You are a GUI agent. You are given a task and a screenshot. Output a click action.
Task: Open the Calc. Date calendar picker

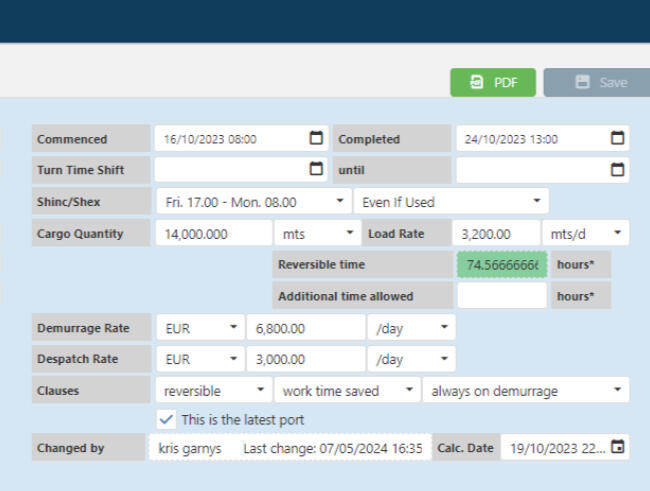(617, 448)
